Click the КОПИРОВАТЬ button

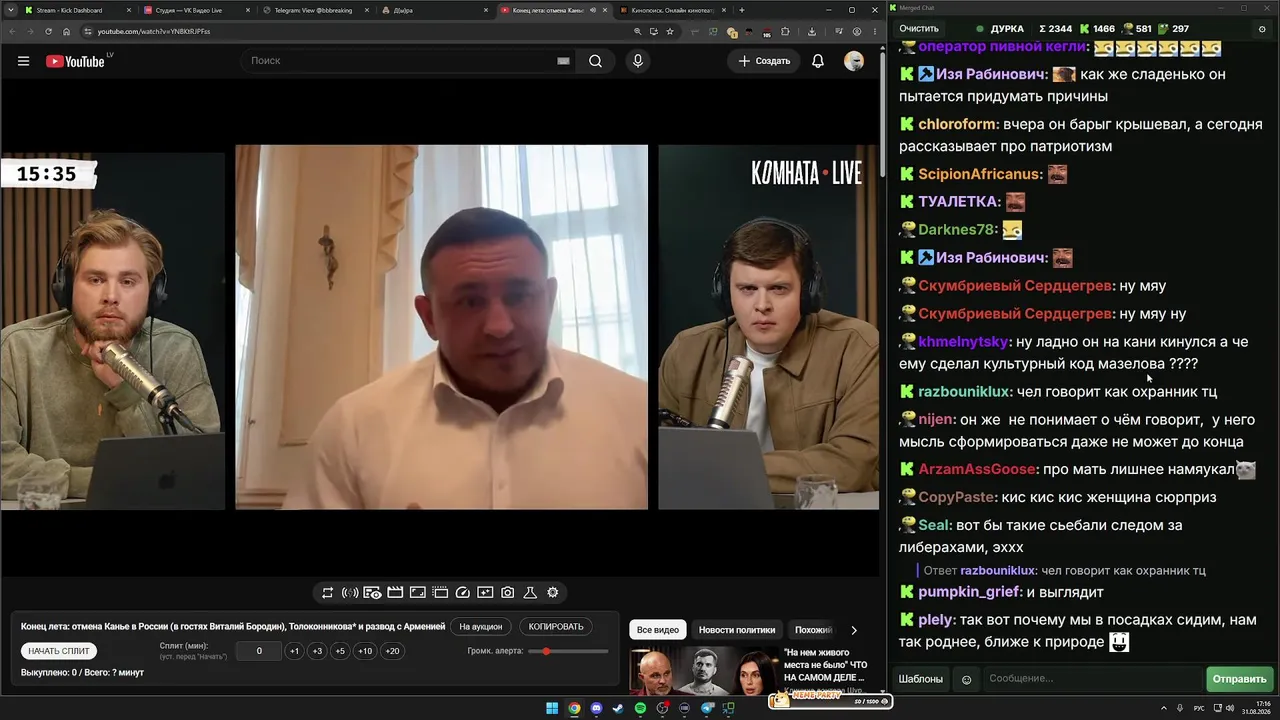click(556, 627)
